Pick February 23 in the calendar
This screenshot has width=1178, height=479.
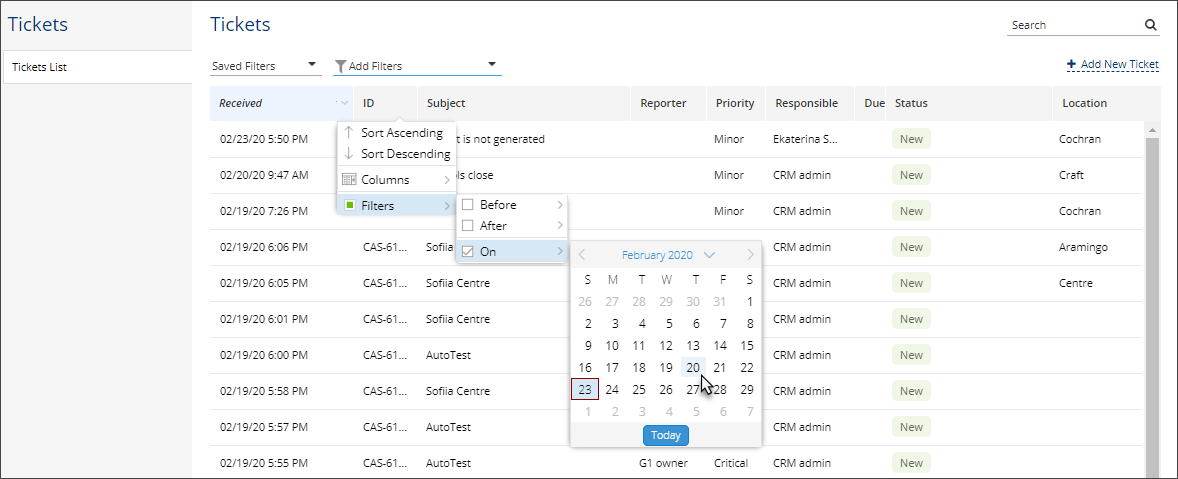(585, 390)
